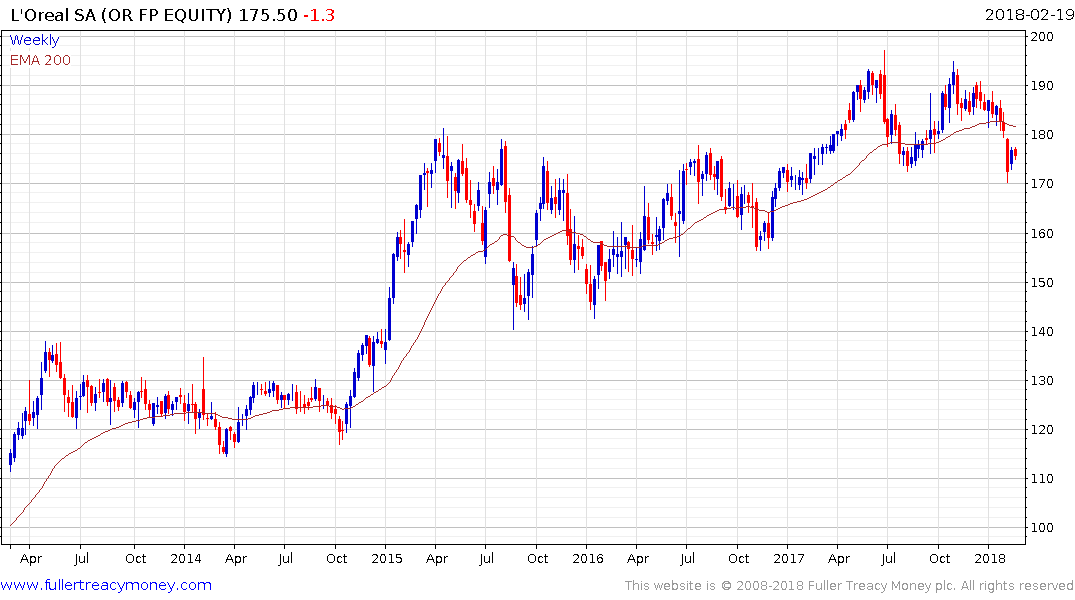Click the 200 price axis label

tap(1041, 36)
